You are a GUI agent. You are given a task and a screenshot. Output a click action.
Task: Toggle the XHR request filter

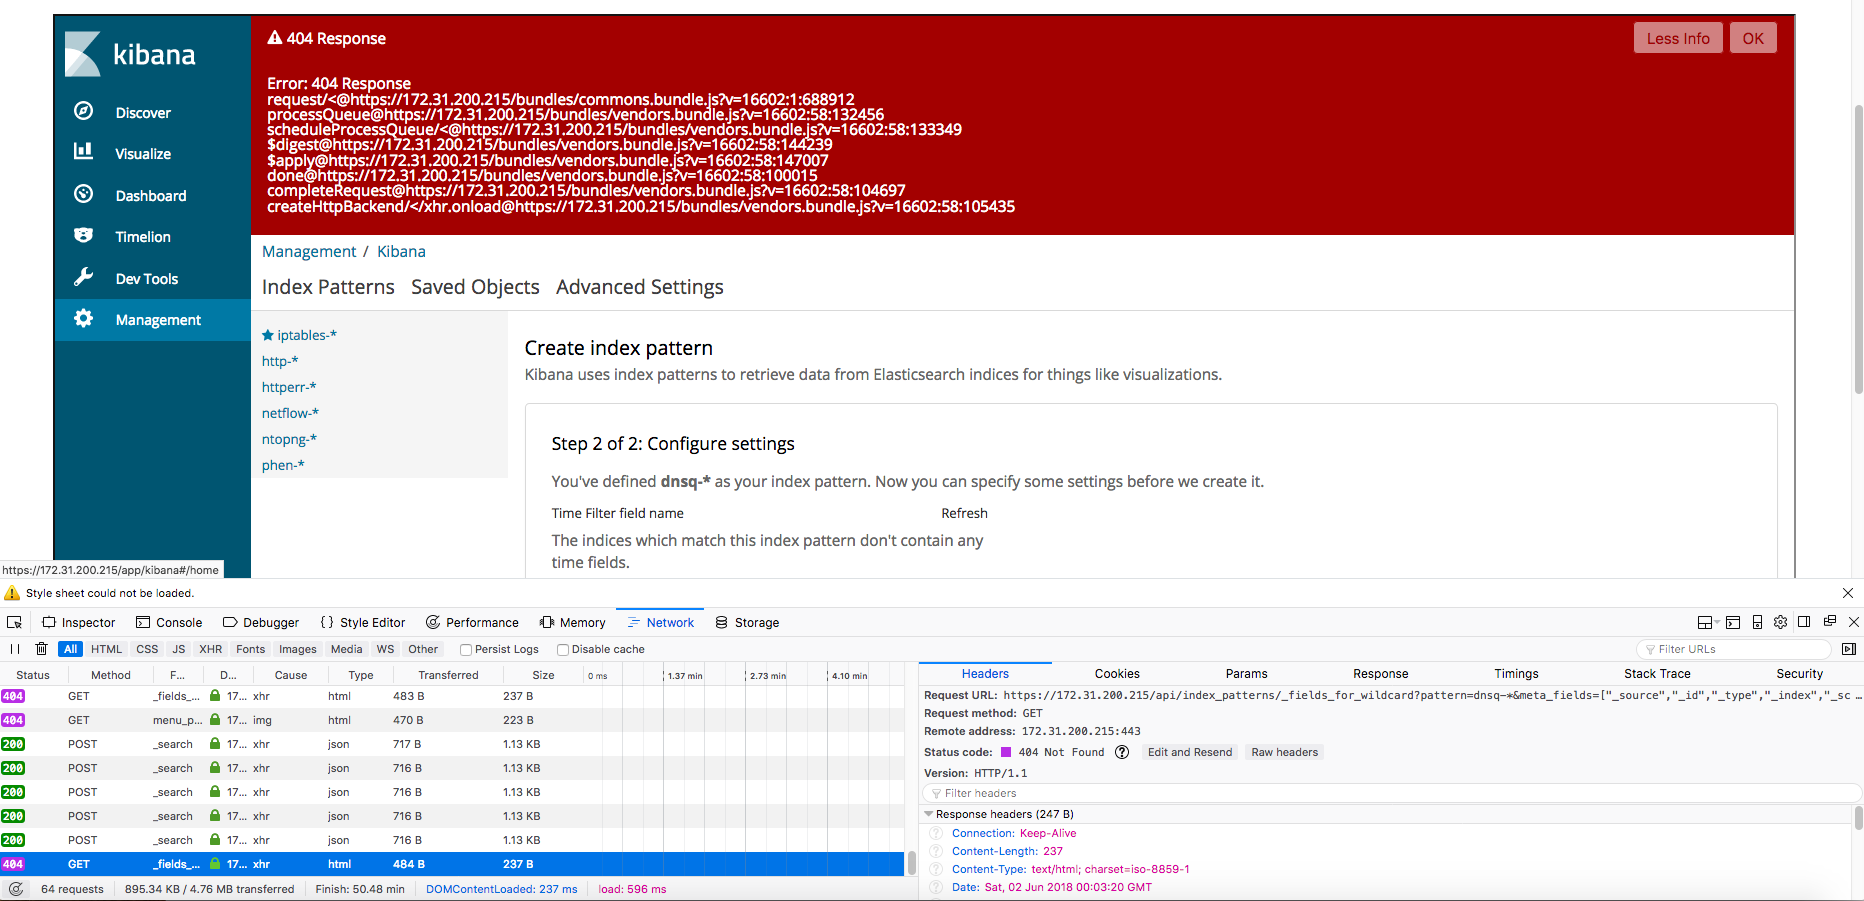click(211, 649)
